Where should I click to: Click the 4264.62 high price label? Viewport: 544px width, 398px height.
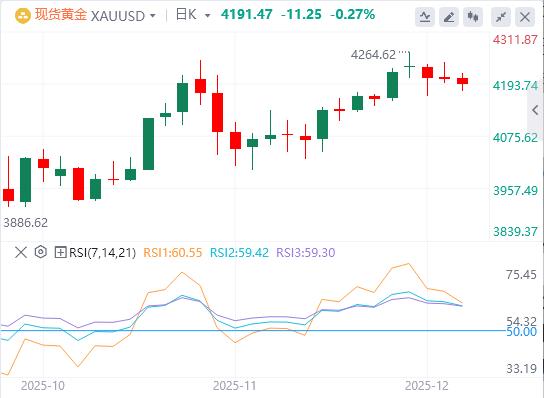pos(373,55)
